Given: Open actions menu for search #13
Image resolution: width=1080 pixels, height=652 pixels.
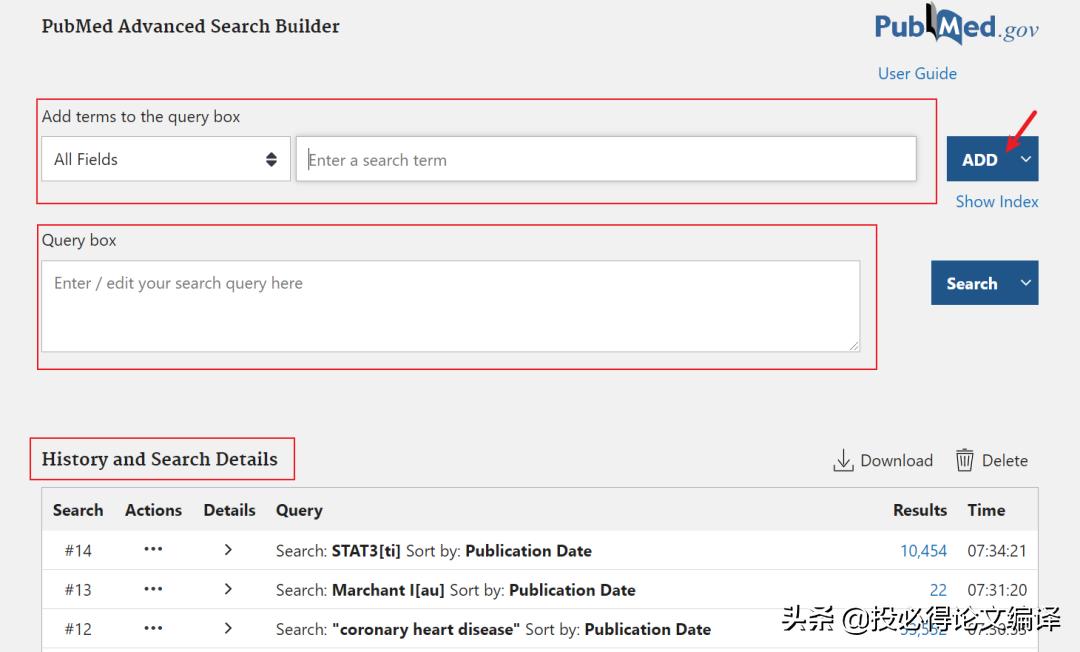Looking at the screenshot, I should tap(153, 590).
